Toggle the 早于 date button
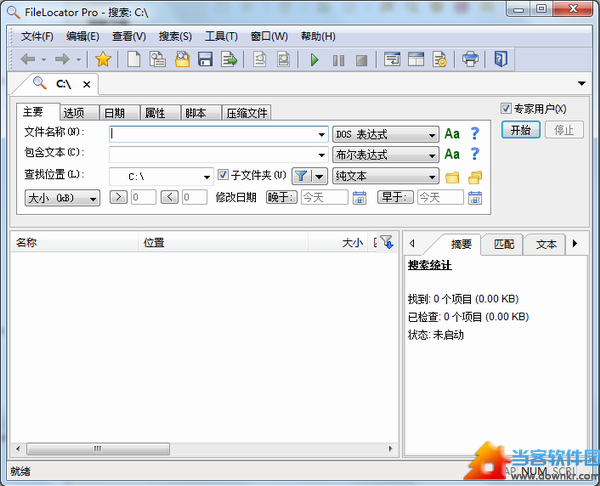This screenshot has width=600, height=486. coord(395,197)
